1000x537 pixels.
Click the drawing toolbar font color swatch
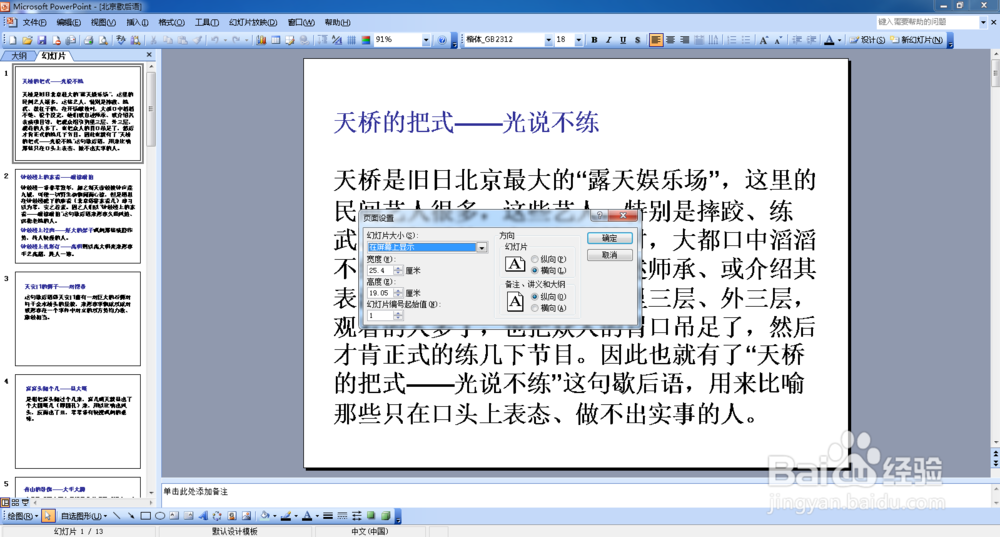coord(307,516)
